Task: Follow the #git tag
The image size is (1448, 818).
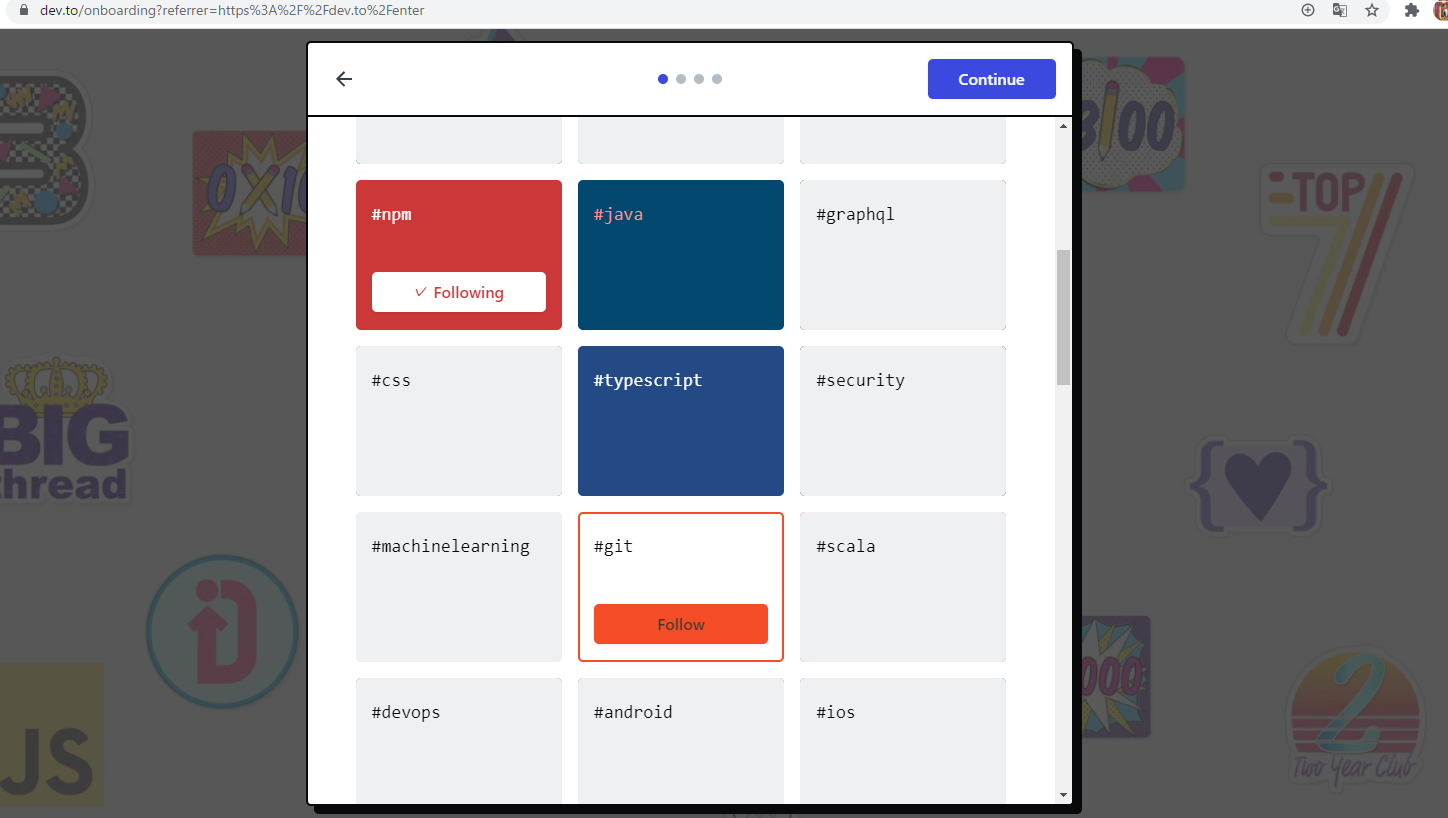Action: (681, 624)
